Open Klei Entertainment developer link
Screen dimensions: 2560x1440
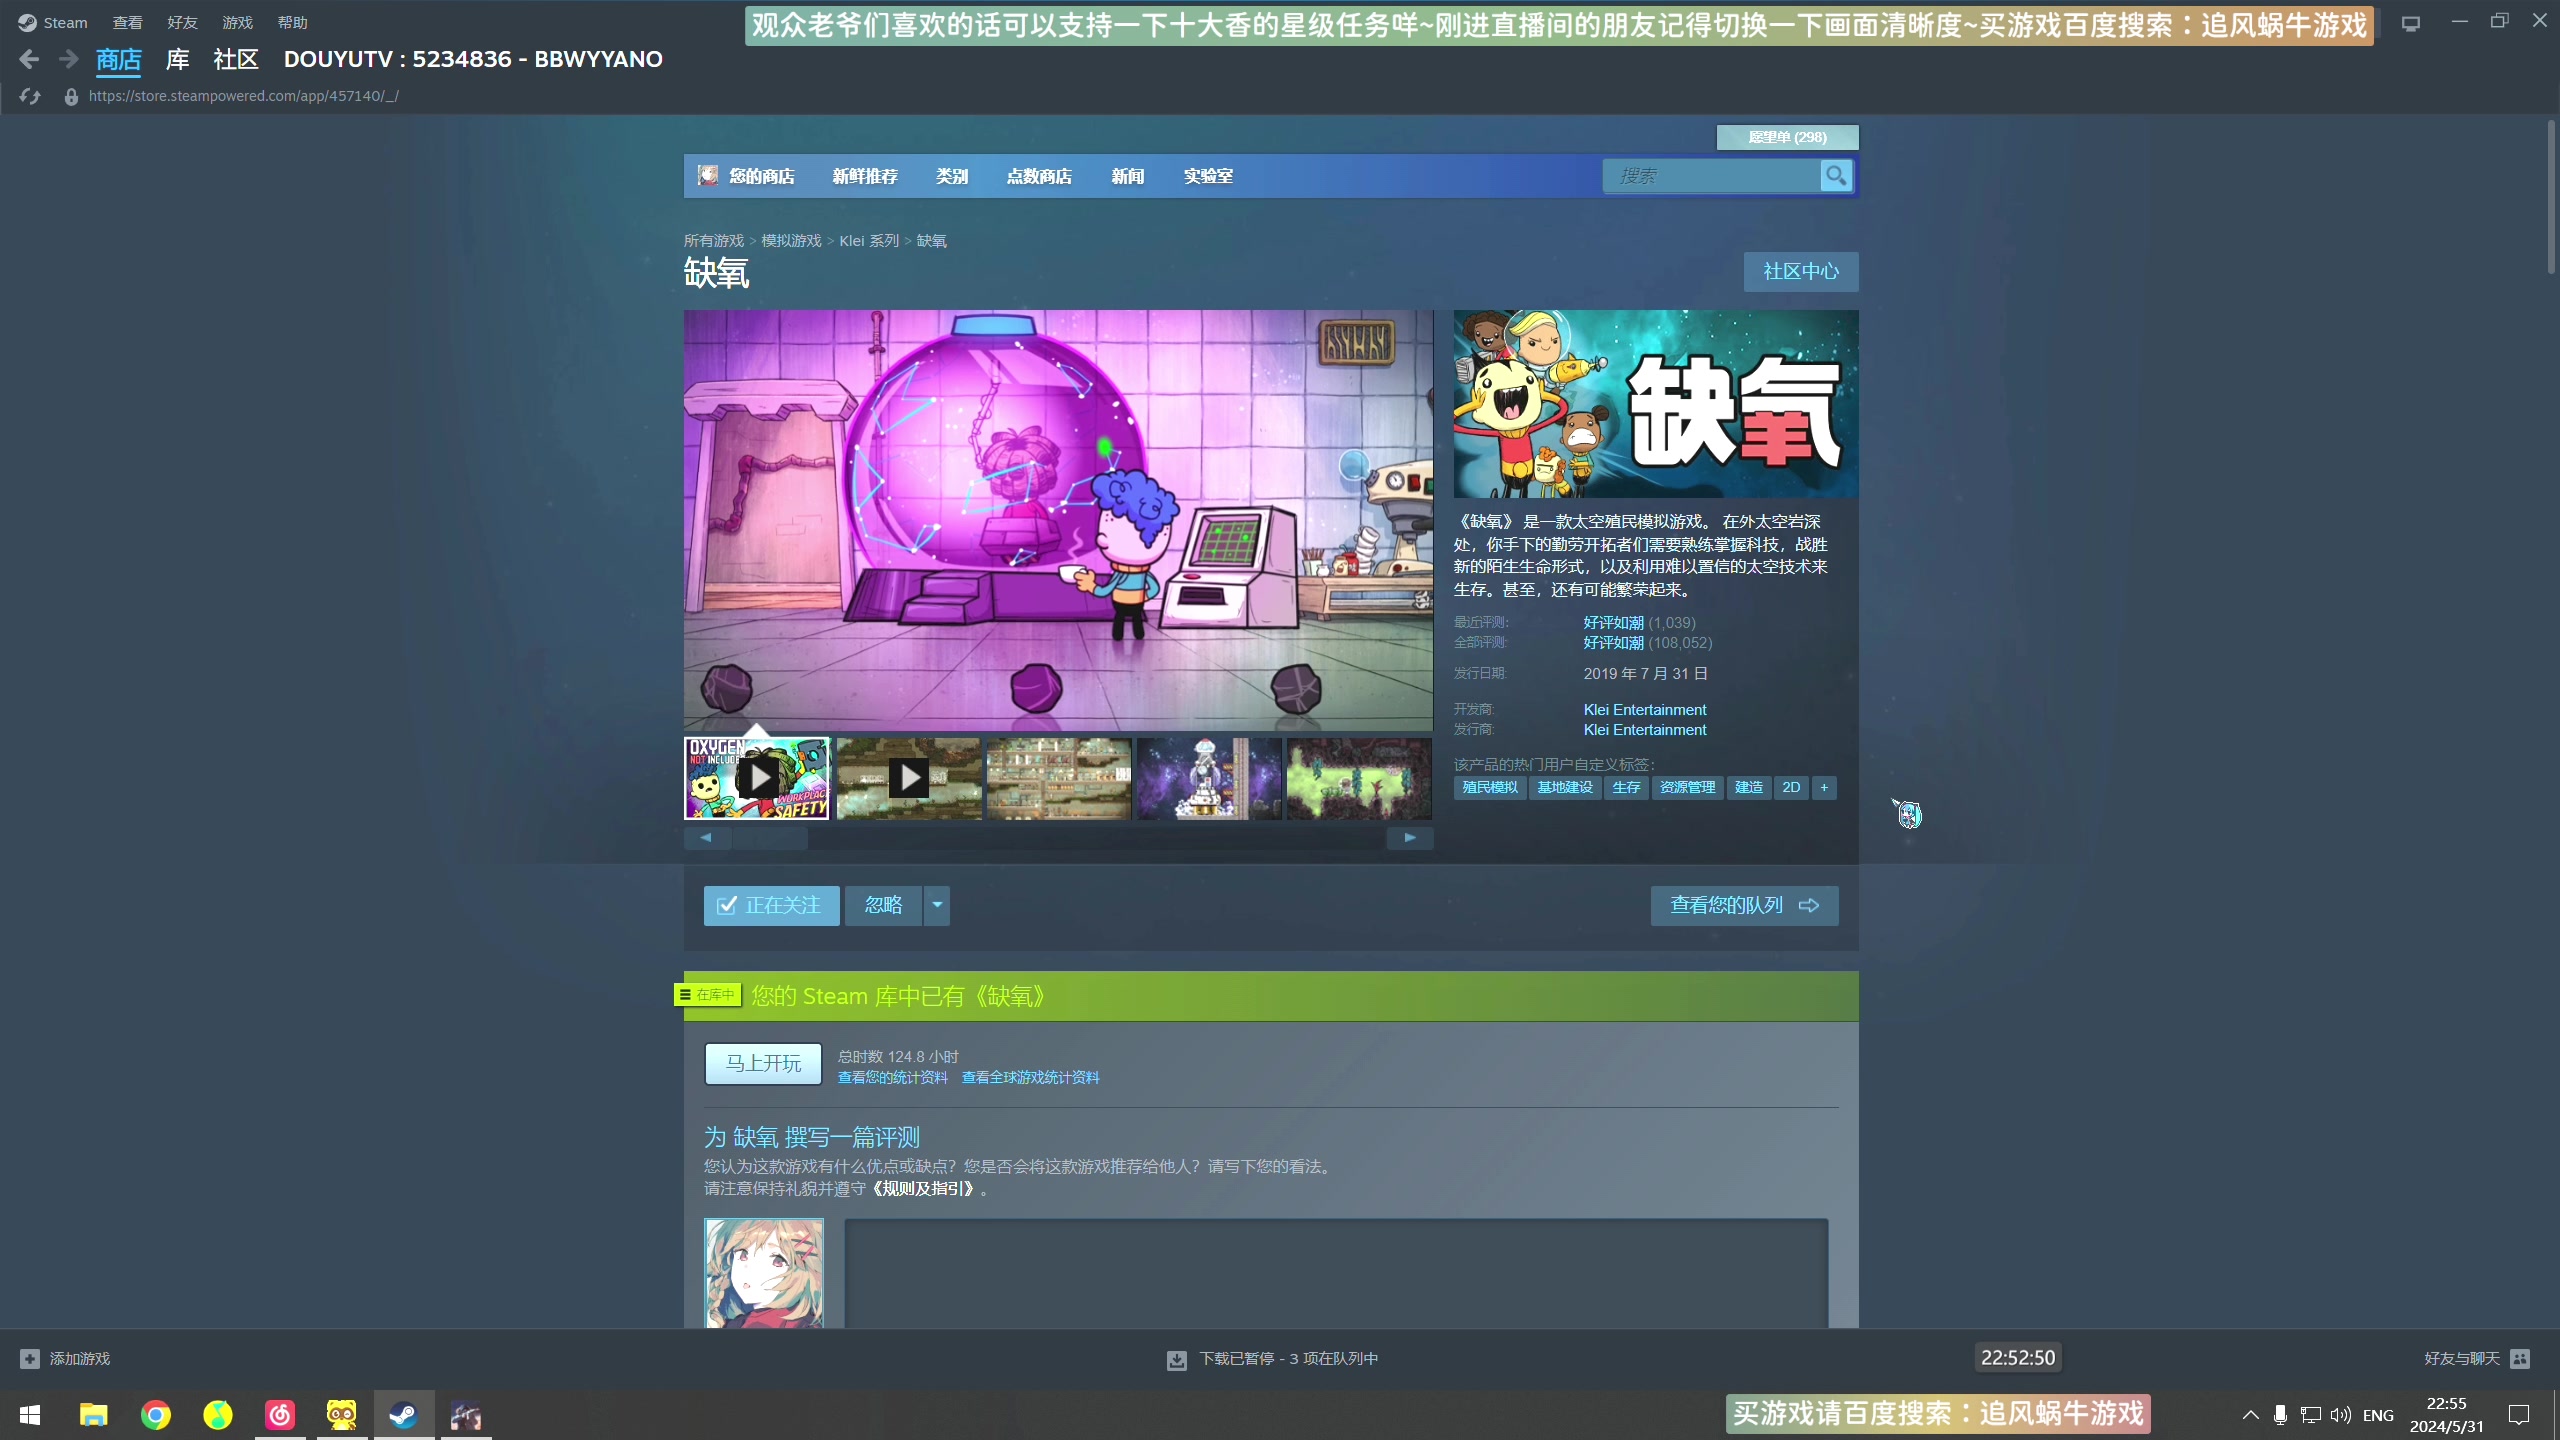1645,710
